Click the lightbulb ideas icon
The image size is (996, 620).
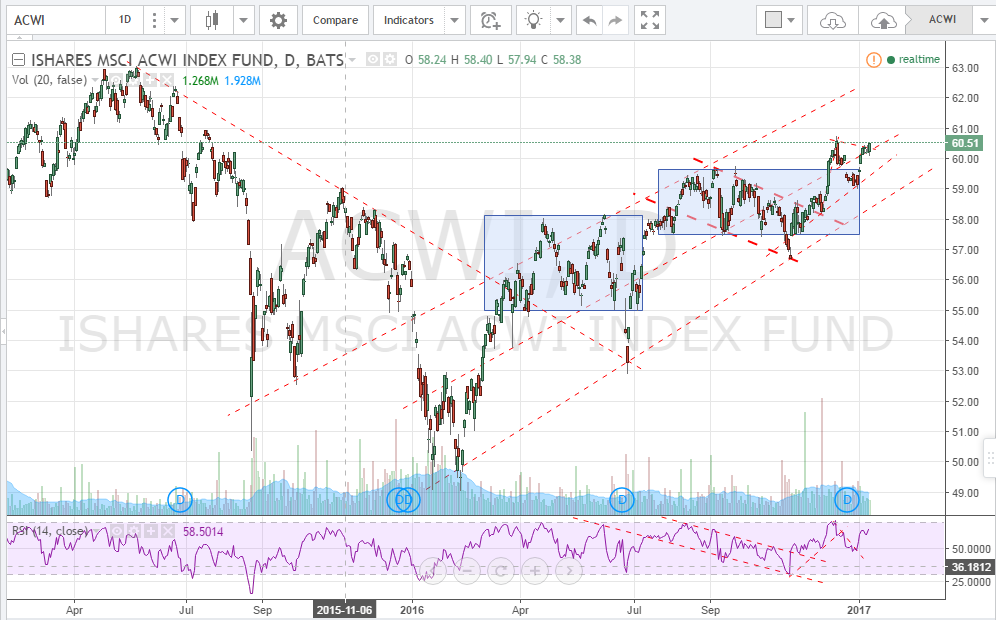(533, 20)
